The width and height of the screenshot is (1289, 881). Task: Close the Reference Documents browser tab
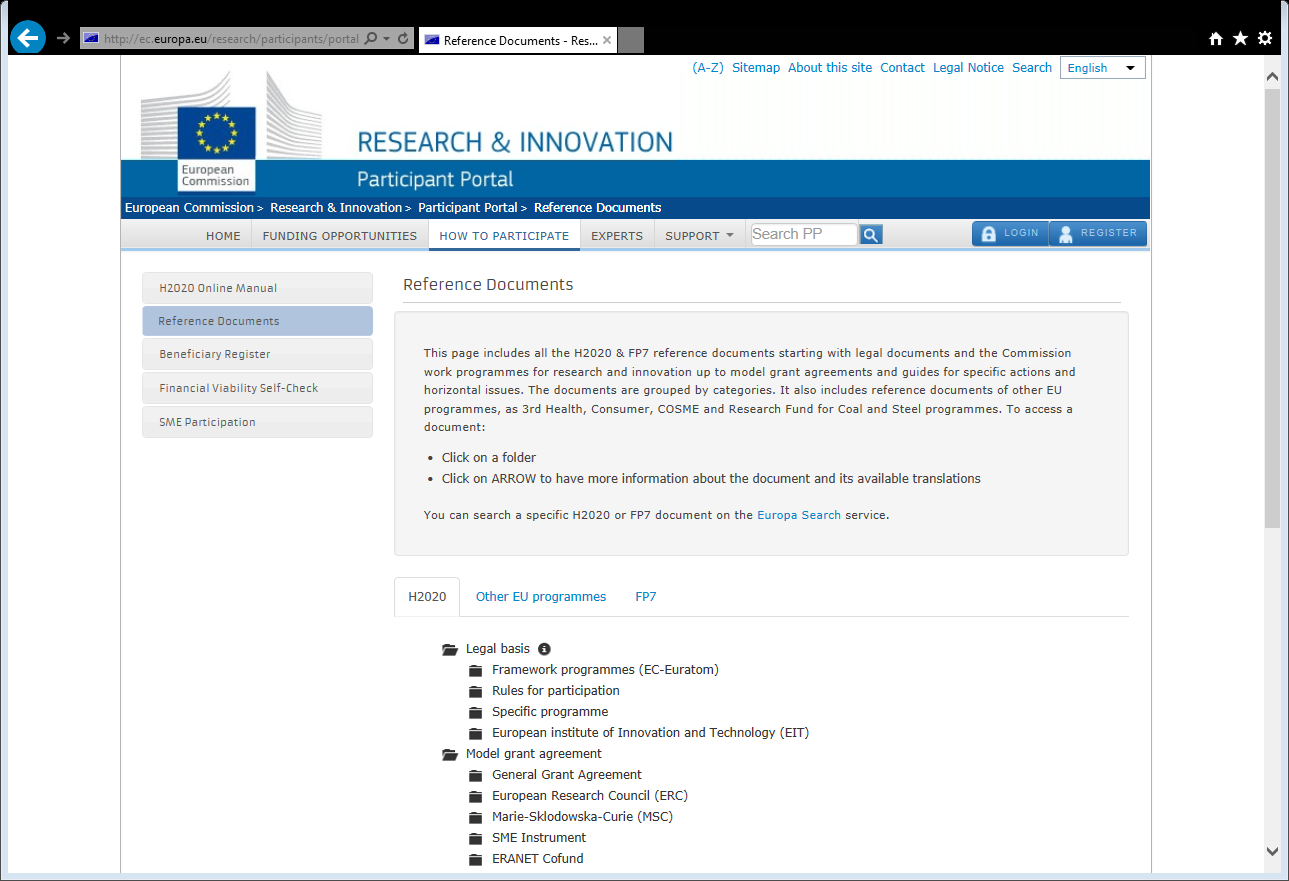pyautogui.click(x=607, y=40)
